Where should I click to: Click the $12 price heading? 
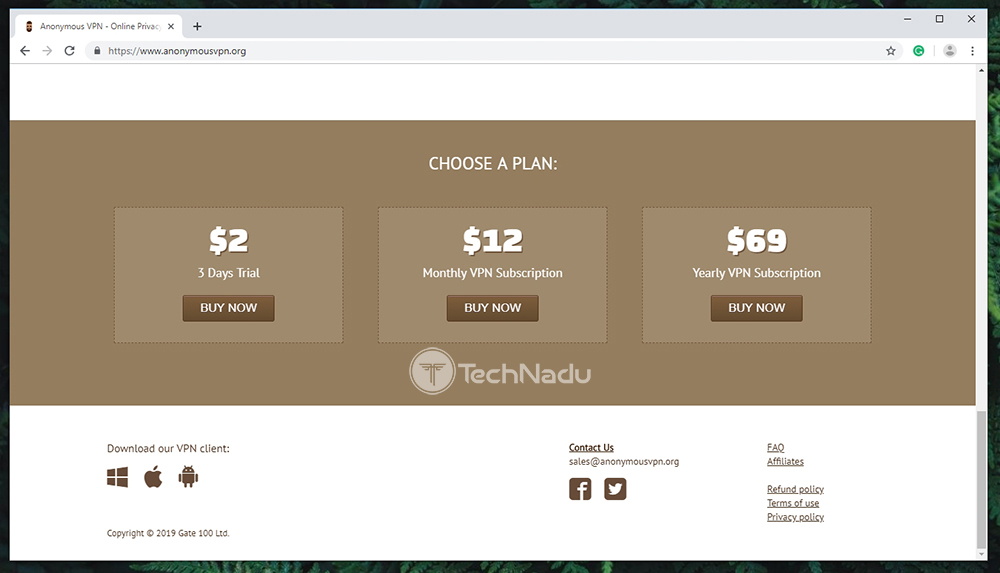[x=492, y=241]
